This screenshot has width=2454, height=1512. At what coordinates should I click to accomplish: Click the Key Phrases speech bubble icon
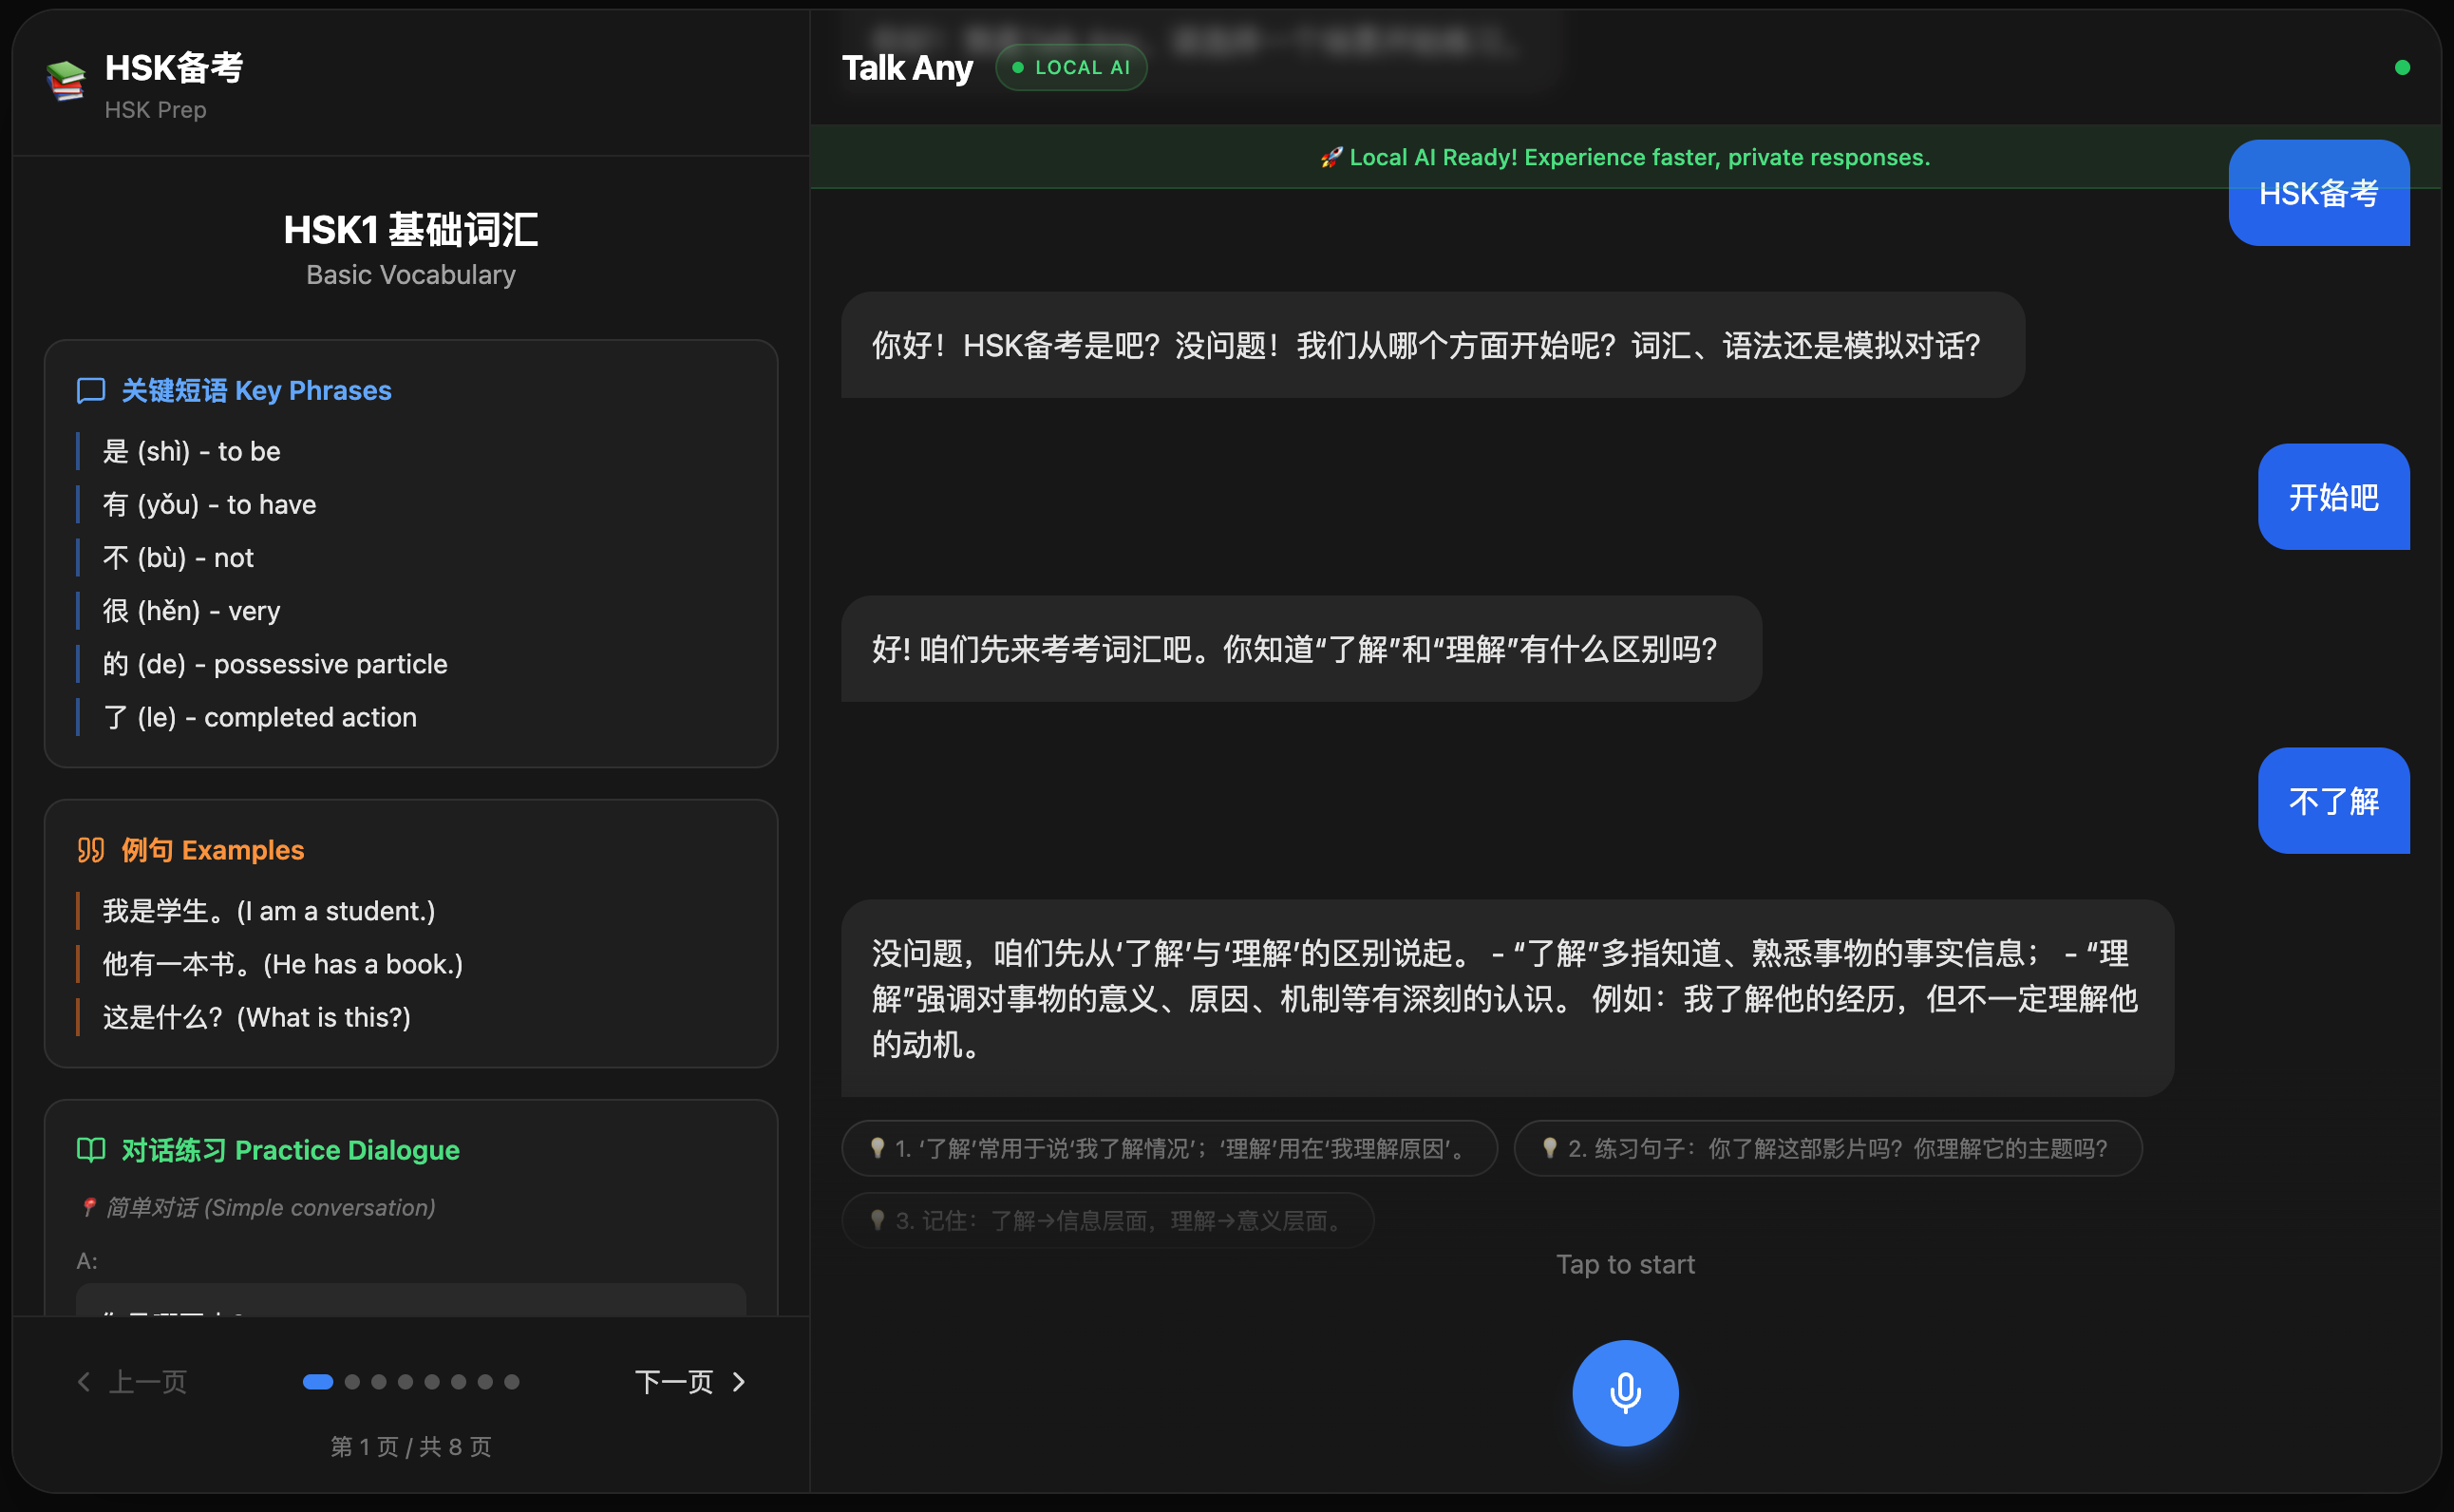[x=91, y=390]
